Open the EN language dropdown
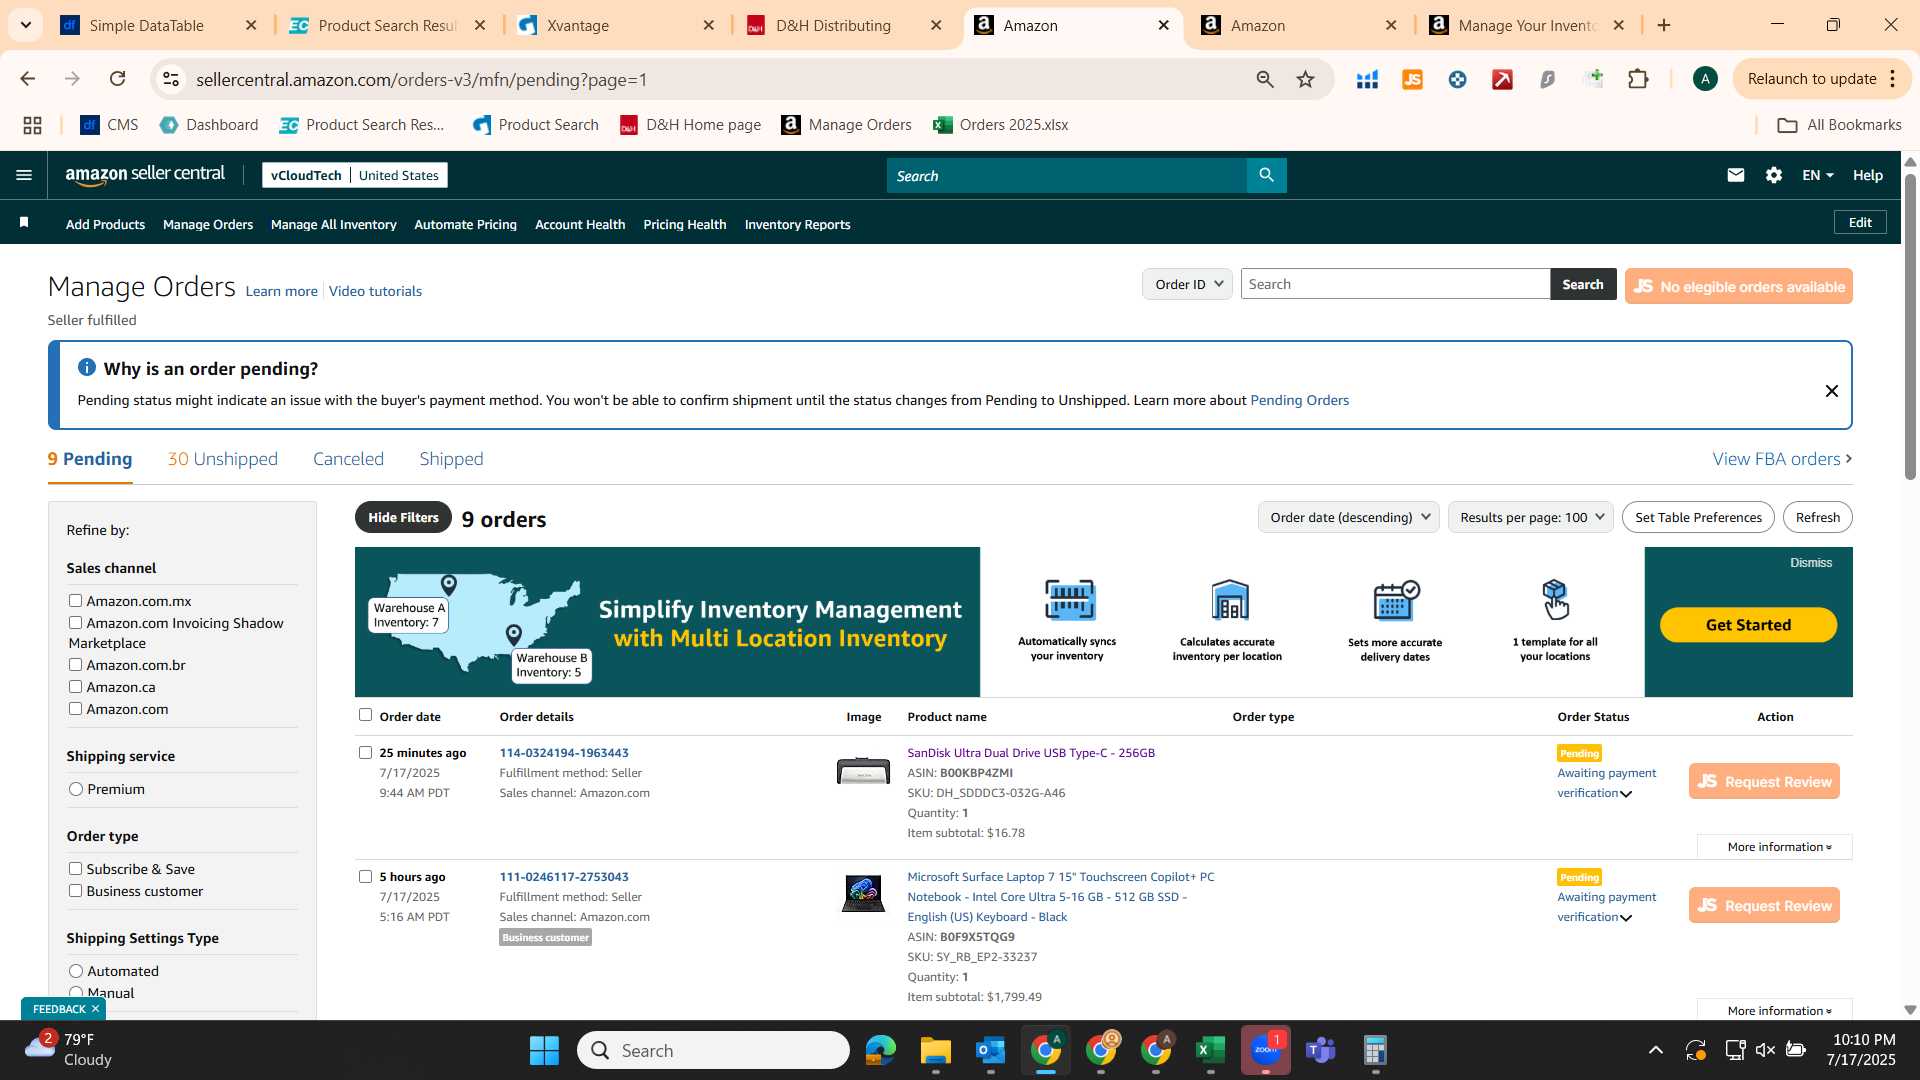This screenshot has height=1080, width=1920. pos(1817,175)
